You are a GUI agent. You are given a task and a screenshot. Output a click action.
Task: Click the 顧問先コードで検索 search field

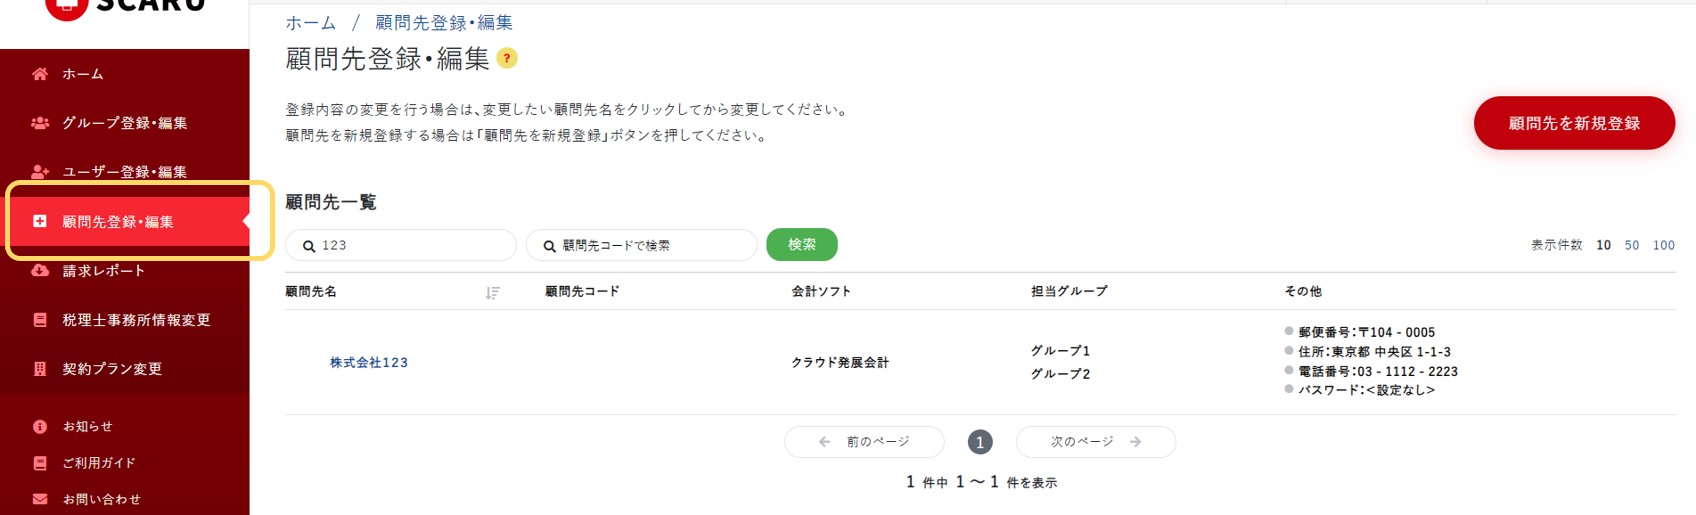pos(642,245)
